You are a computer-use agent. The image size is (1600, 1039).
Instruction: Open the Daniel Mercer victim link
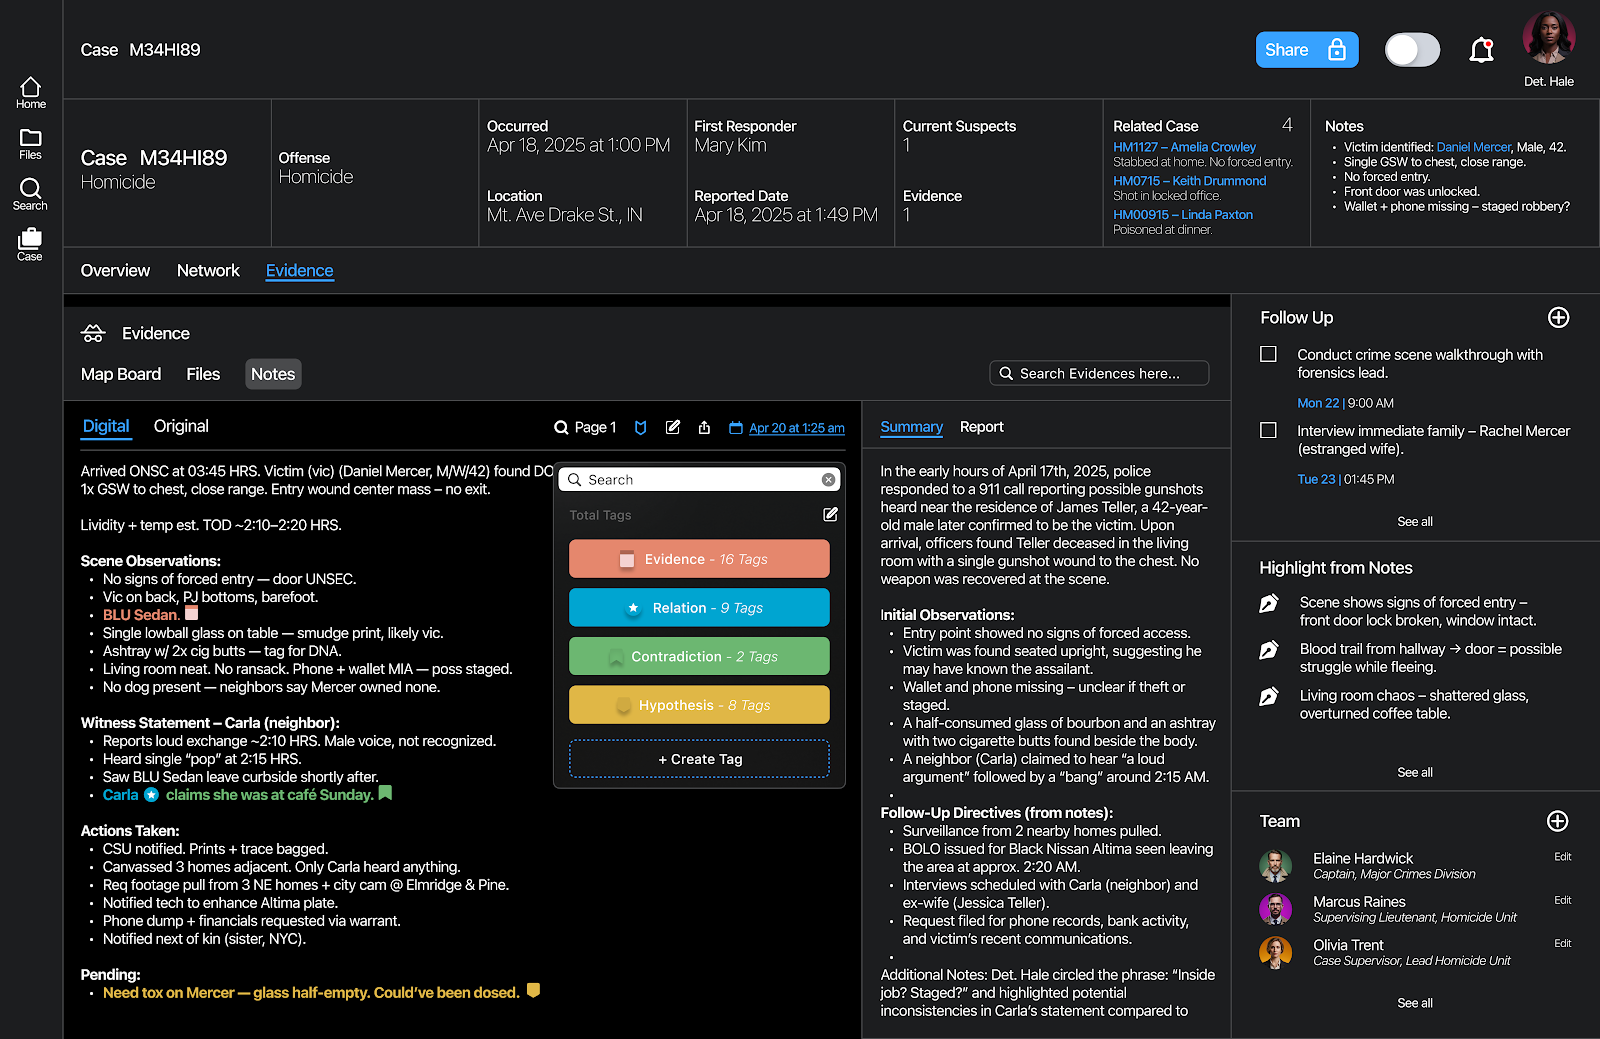(1473, 147)
